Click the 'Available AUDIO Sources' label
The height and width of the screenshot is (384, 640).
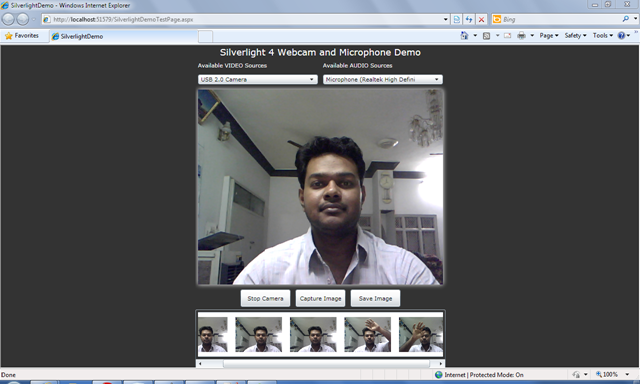click(358, 65)
